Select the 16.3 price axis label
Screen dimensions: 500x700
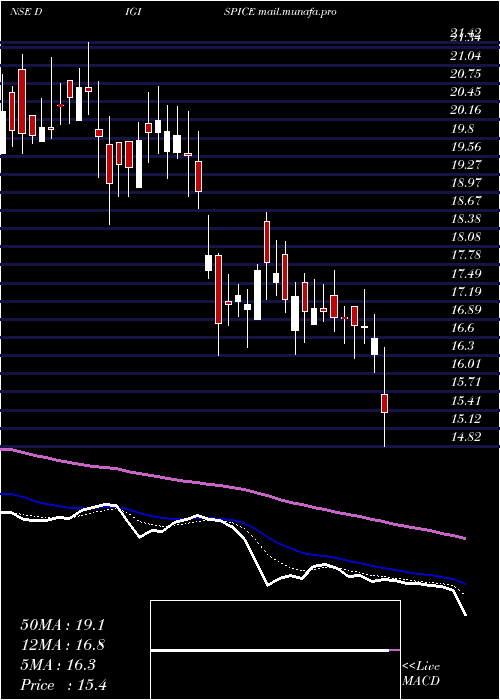(x=462, y=346)
